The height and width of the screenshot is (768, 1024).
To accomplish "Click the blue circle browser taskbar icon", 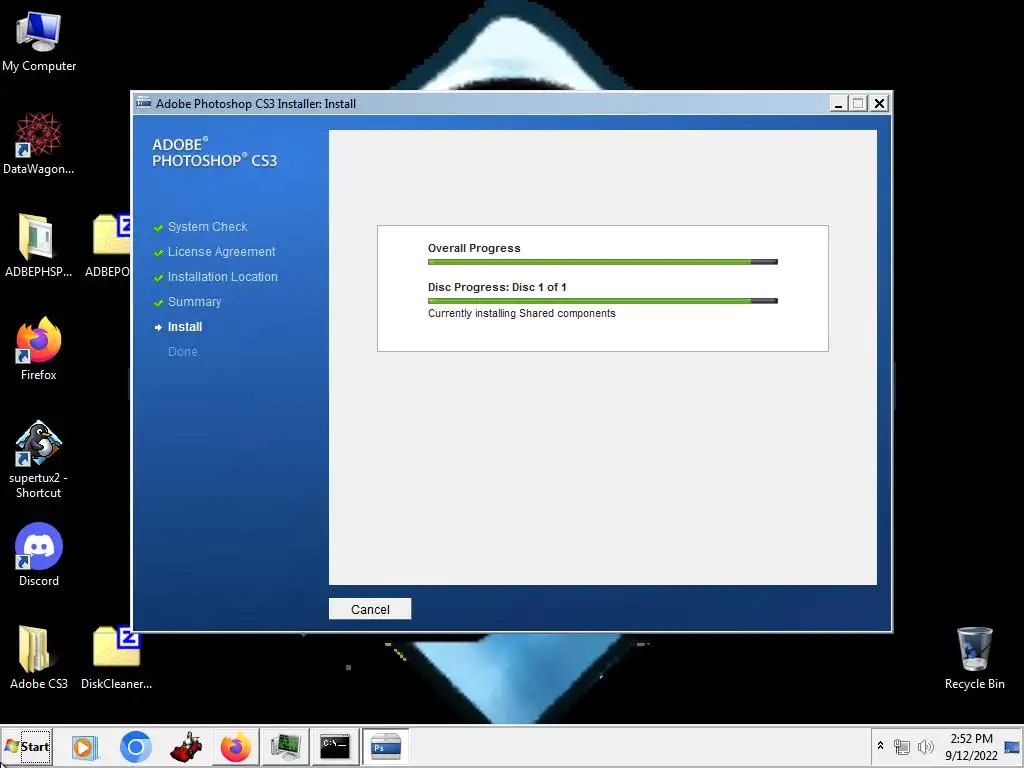I will (x=135, y=746).
